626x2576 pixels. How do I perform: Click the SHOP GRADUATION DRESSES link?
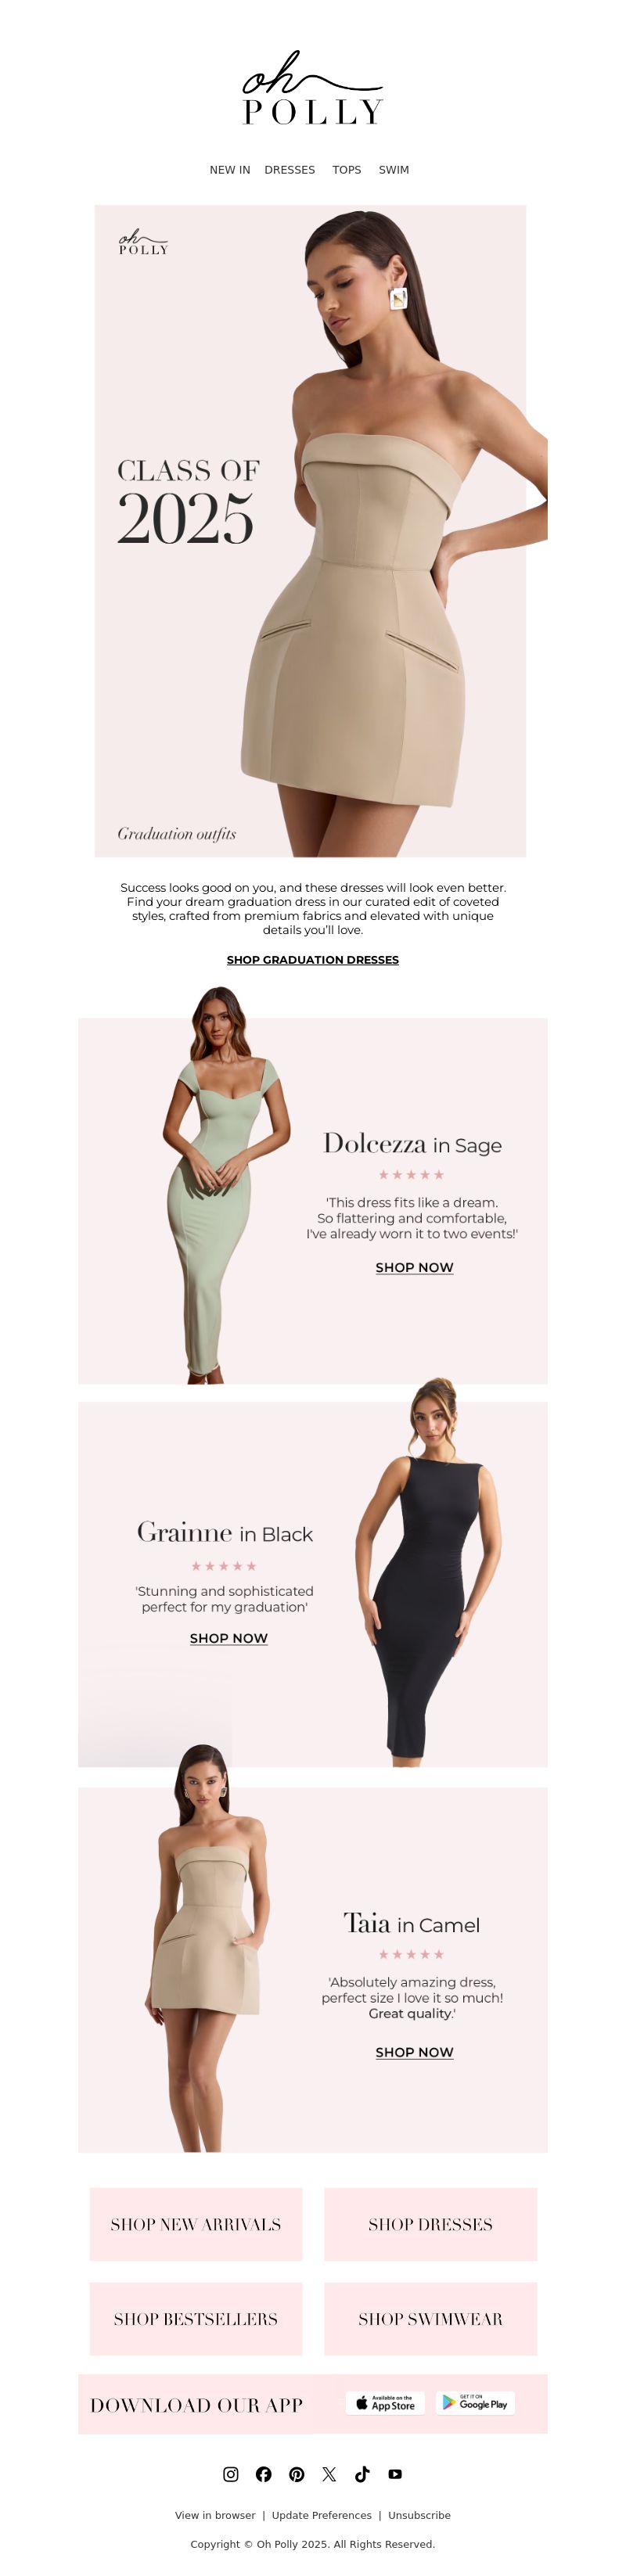[313, 959]
